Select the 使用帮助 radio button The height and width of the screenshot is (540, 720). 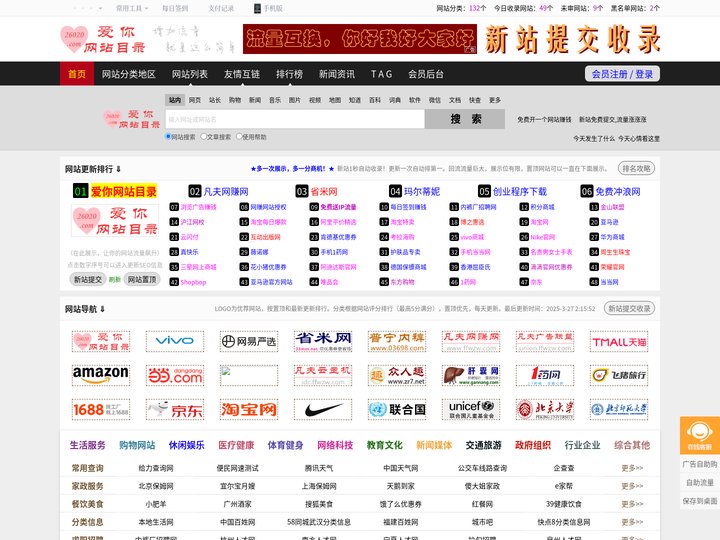tap(239, 136)
